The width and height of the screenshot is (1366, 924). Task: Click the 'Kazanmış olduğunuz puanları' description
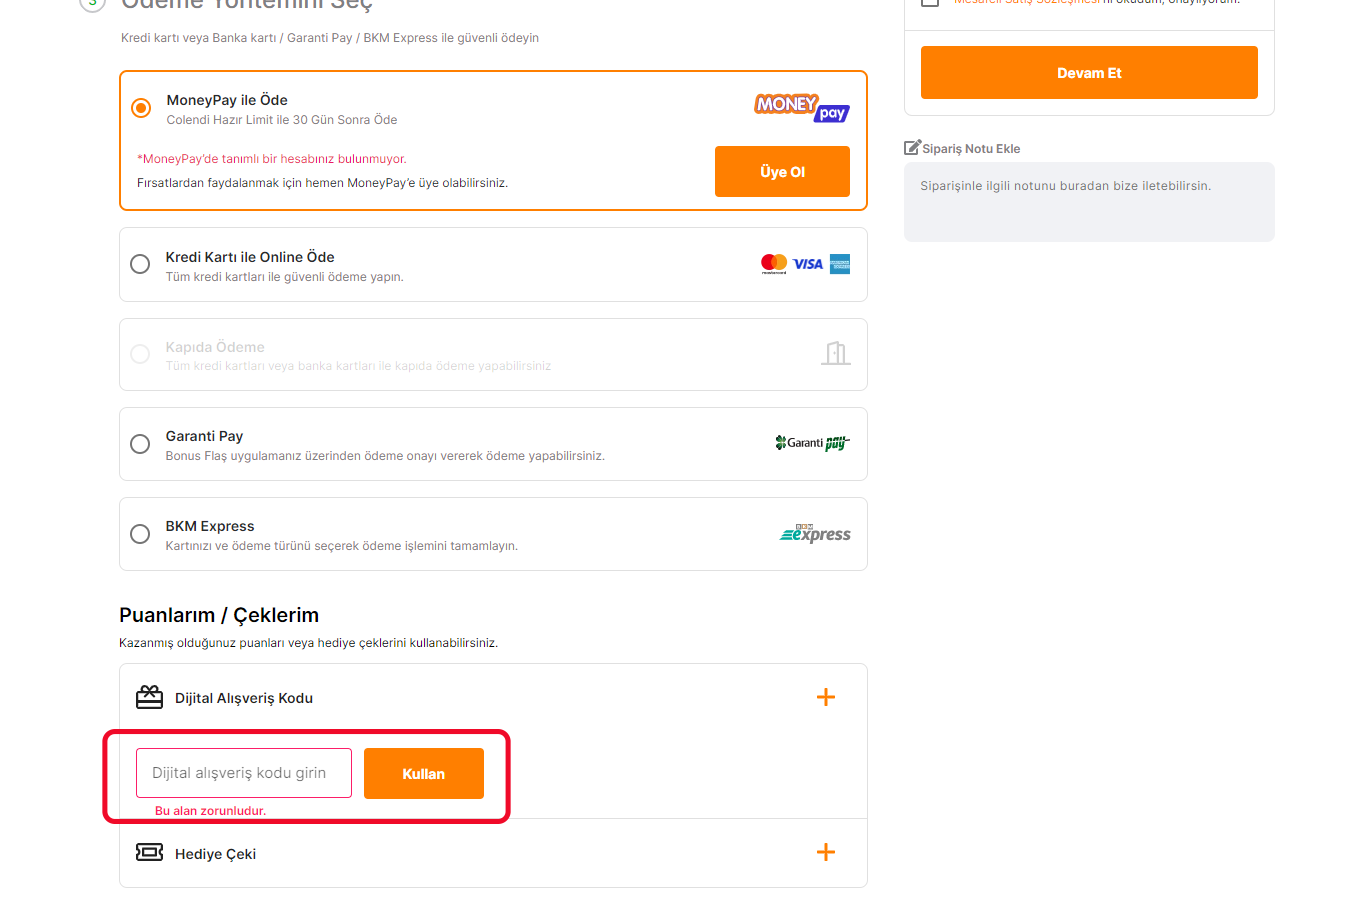pos(308,643)
